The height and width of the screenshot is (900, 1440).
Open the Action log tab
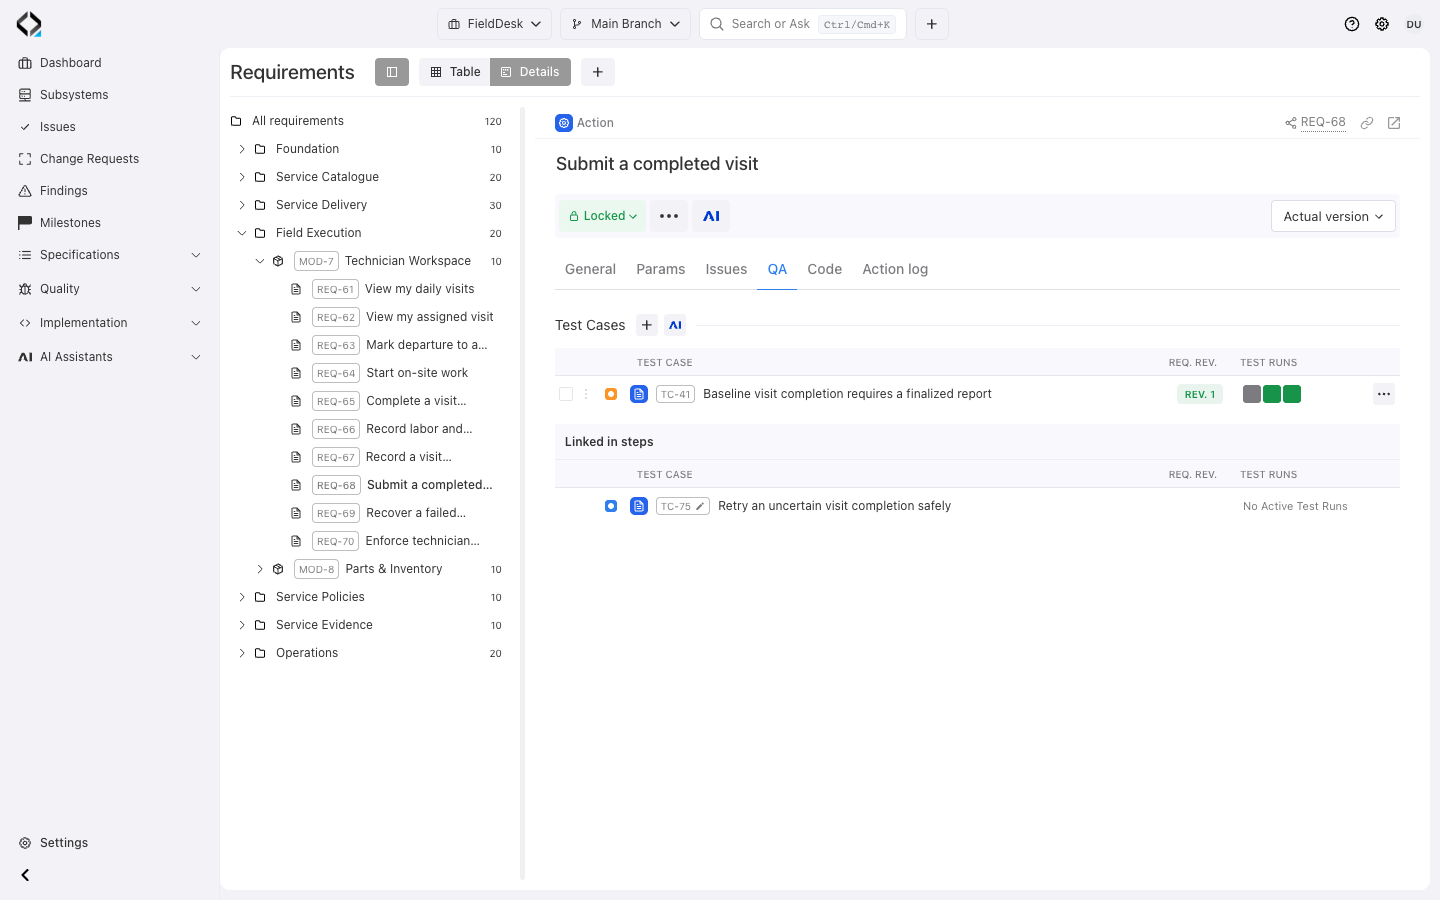coord(895,269)
